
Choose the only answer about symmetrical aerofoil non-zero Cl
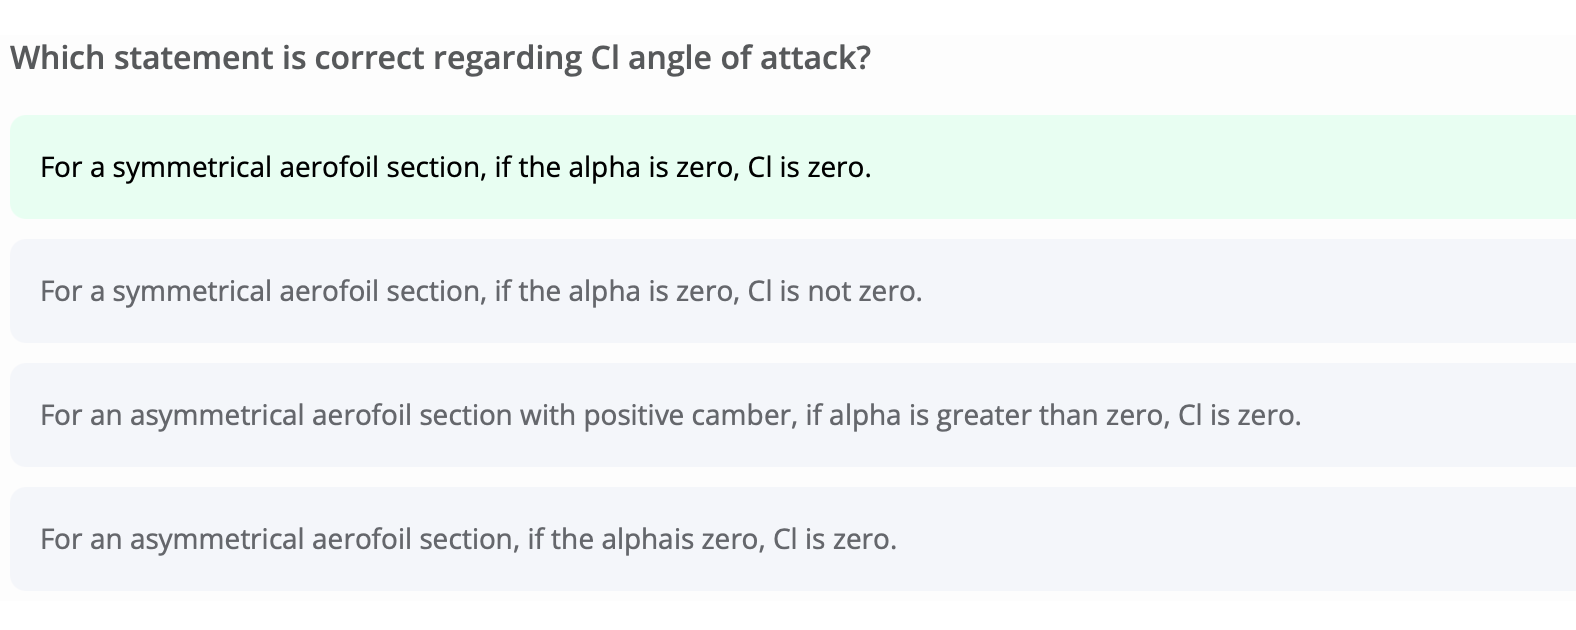point(793,291)
